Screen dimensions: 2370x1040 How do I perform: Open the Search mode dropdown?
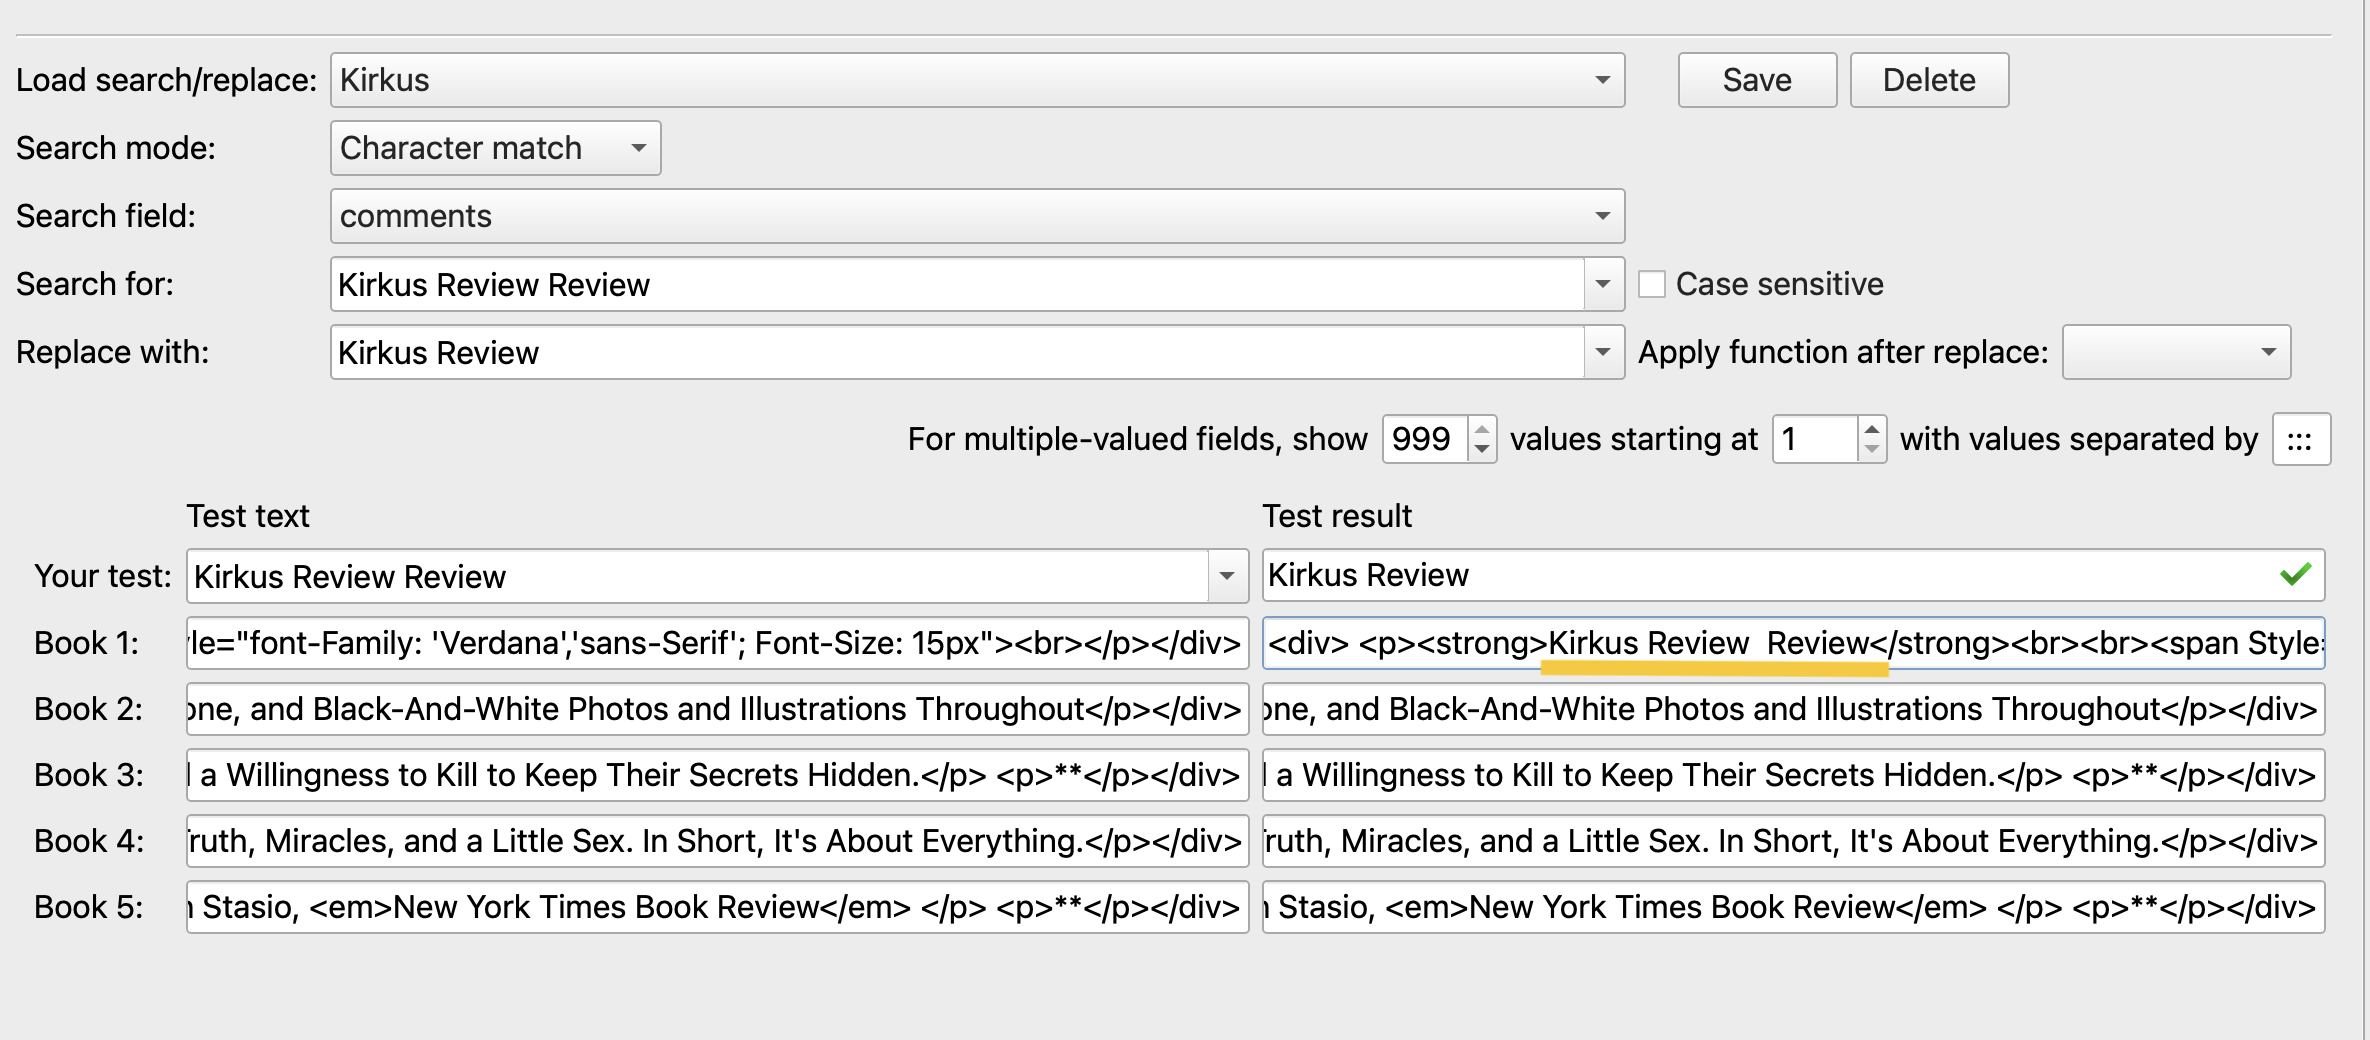(638, 148)
